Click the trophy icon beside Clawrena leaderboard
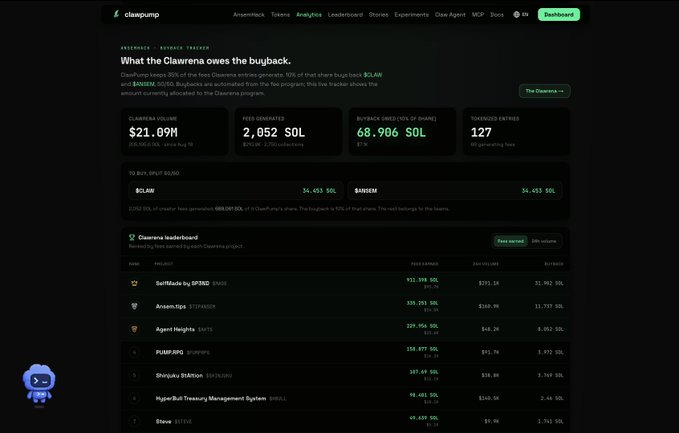Screen dimensions: 679x433 tap(132, 237)
